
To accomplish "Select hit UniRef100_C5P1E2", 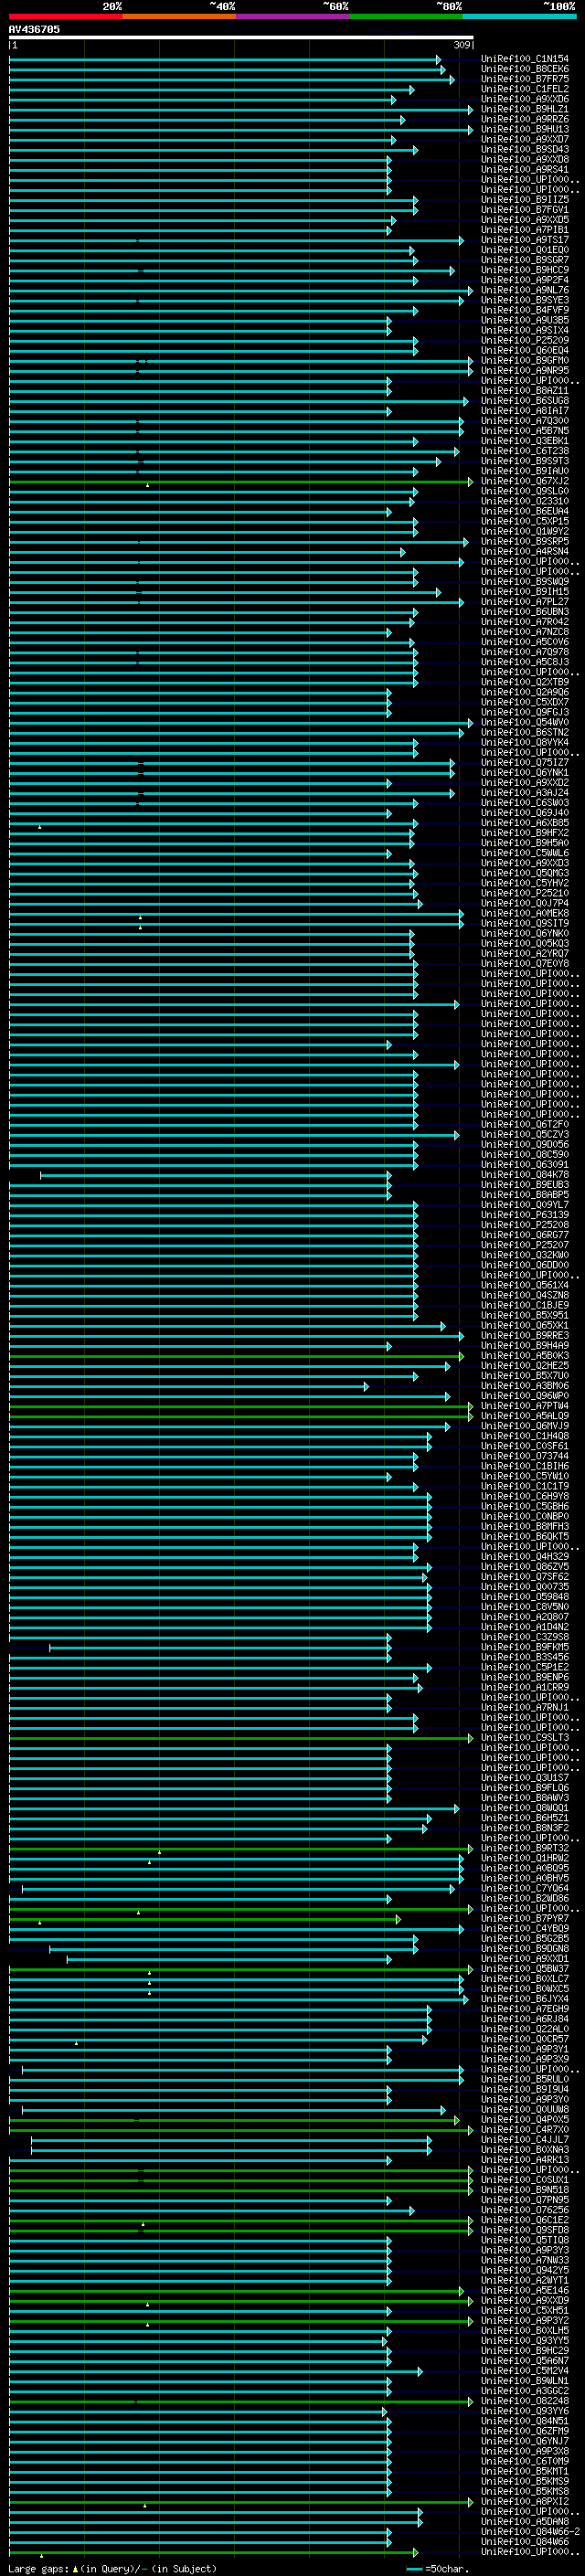I will pyautogui.click(x=525, y=1667).
